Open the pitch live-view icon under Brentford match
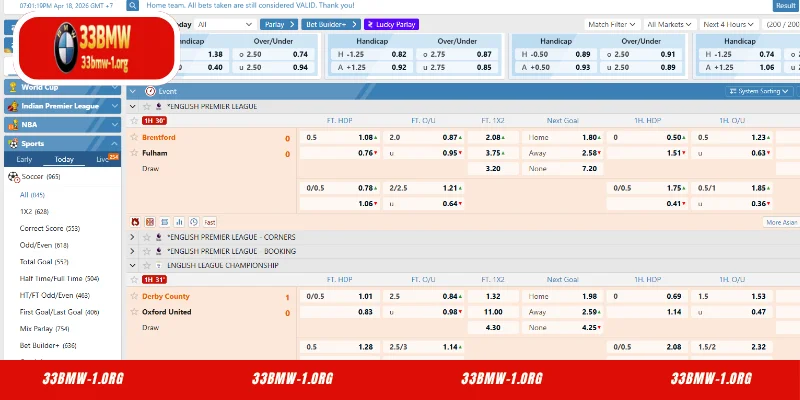The image size is (800, 400). [164, 222]
